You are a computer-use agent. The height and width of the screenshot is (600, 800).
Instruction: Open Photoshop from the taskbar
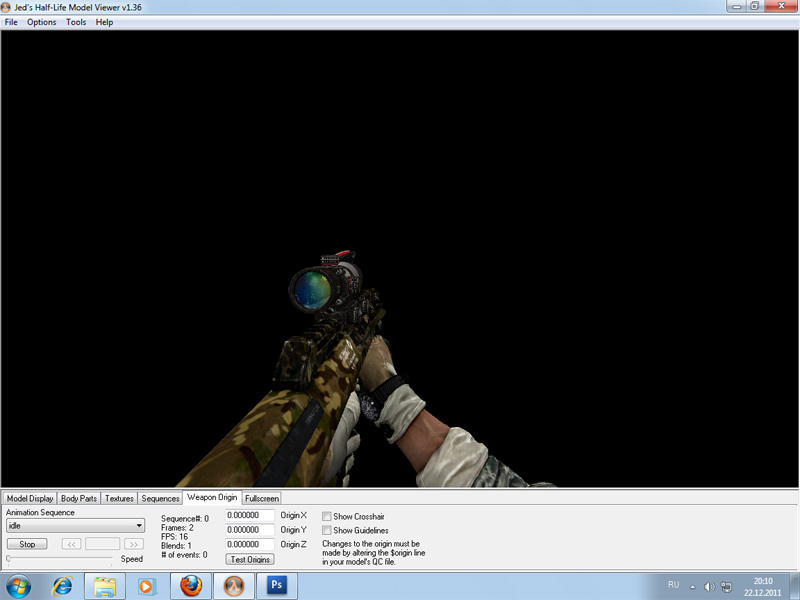point(277,587)
